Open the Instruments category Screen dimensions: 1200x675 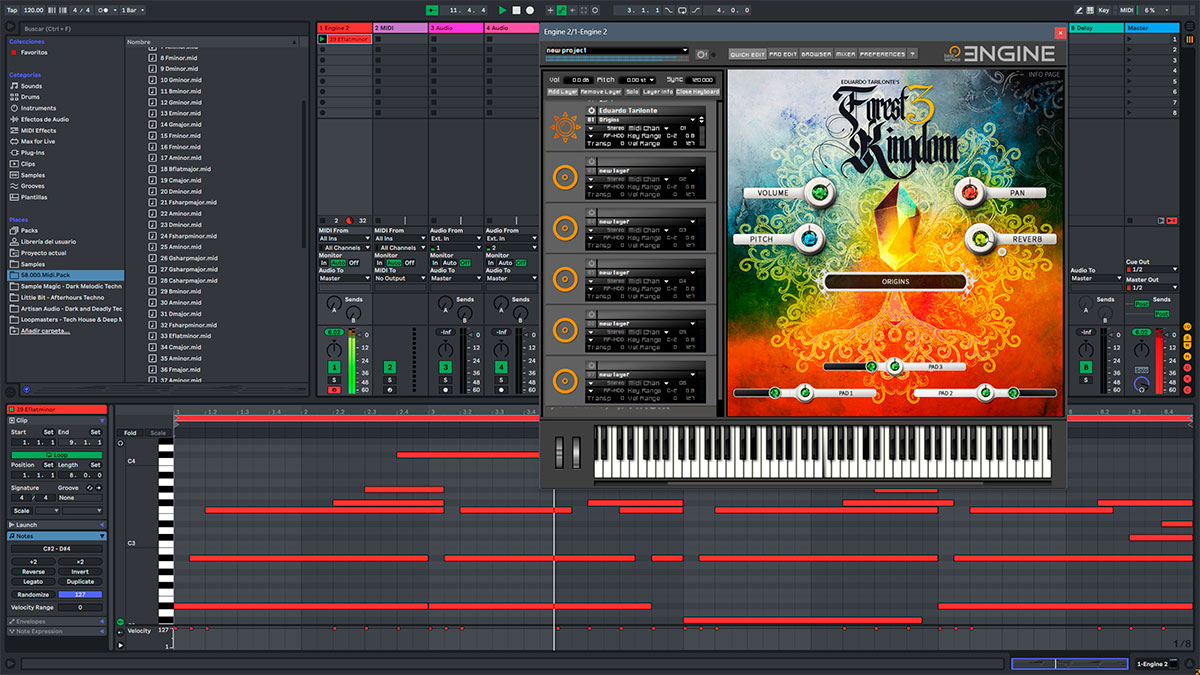point(38,108)
